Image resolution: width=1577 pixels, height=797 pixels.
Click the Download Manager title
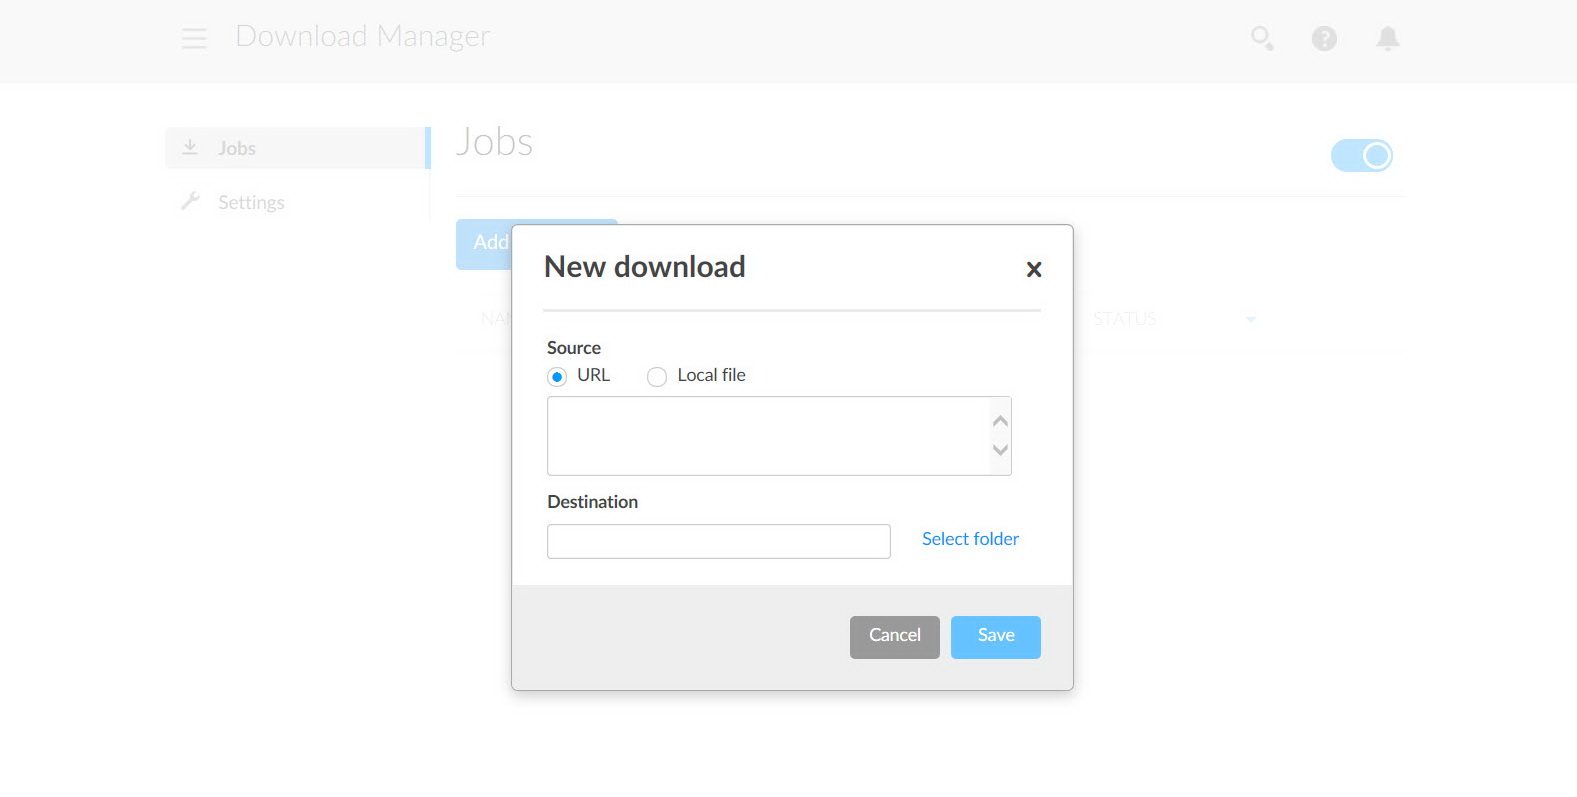[362, 37]
